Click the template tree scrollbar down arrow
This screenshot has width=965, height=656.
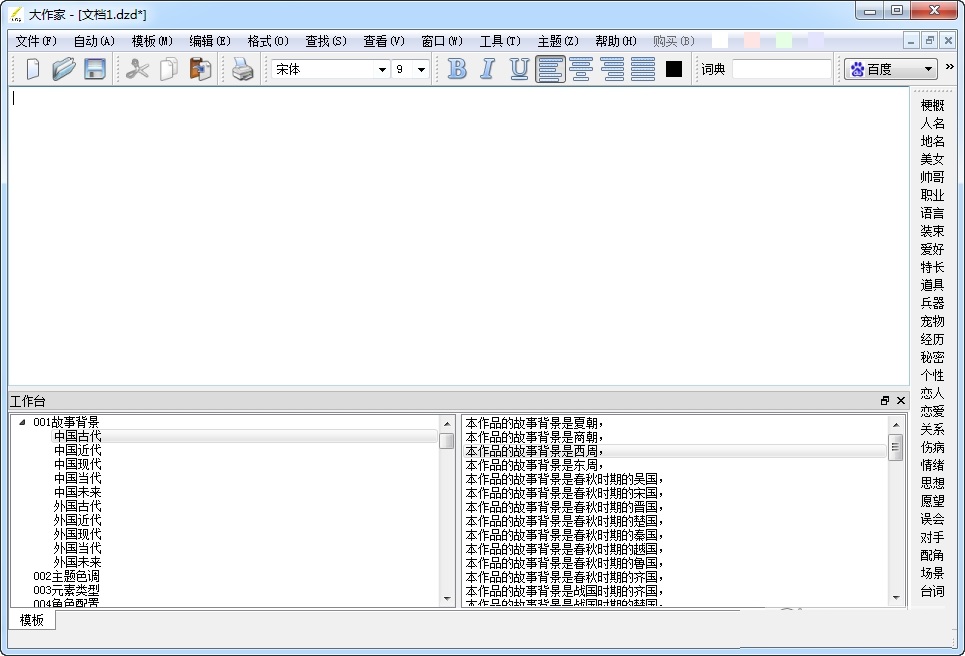click(447, 598)
